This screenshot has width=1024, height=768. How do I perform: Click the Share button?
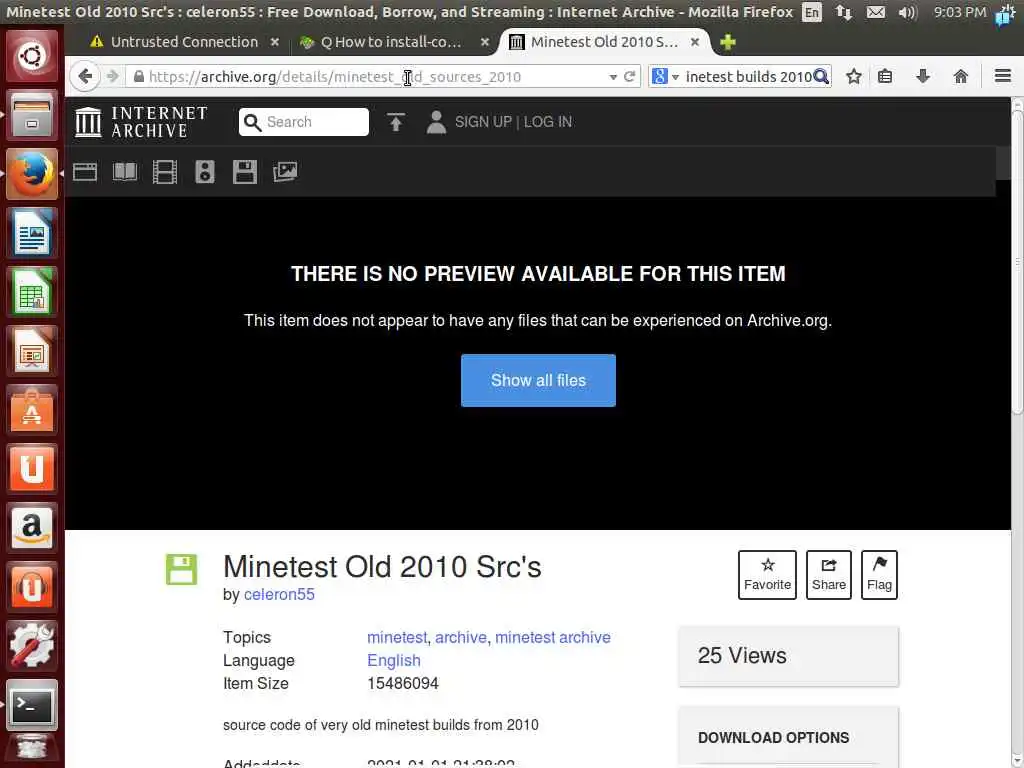click(829, 575)
